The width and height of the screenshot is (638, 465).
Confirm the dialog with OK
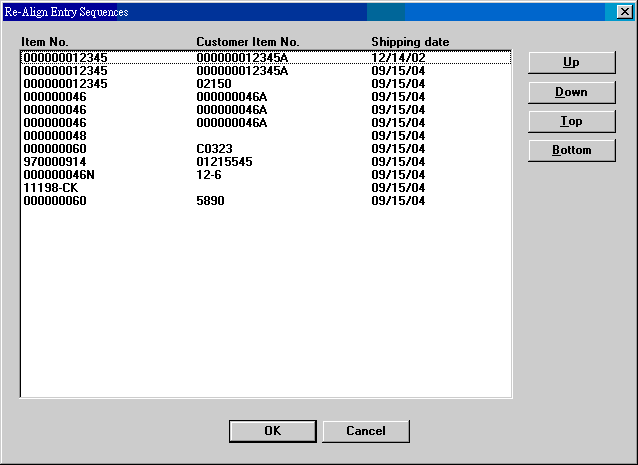pyautogui.click(x=272, y=431)
